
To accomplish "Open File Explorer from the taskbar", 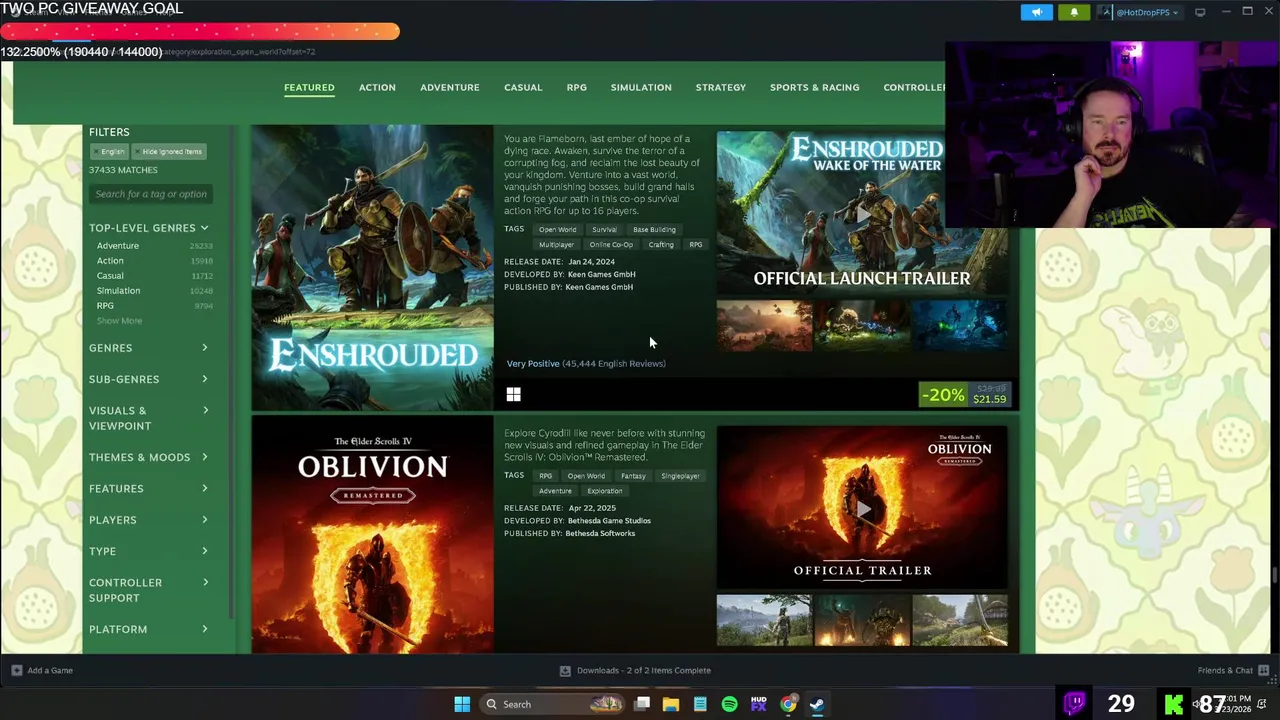I will 671,704.
